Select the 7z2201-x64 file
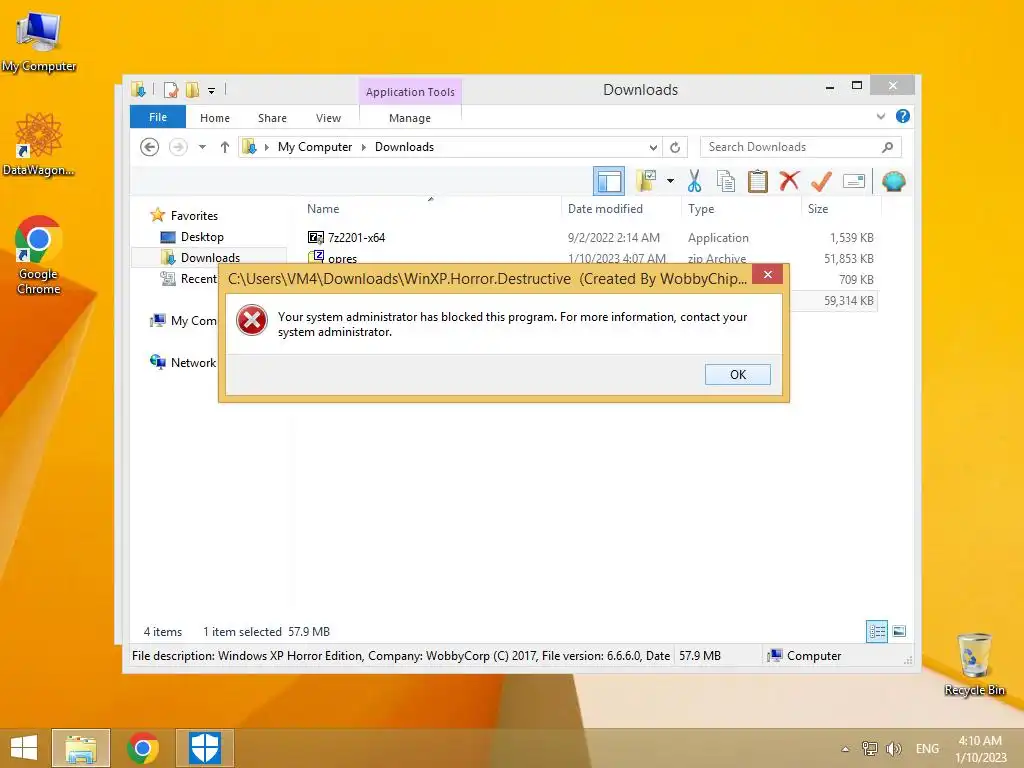This screenshot has width=1024, height=768. tap(356, 238)
